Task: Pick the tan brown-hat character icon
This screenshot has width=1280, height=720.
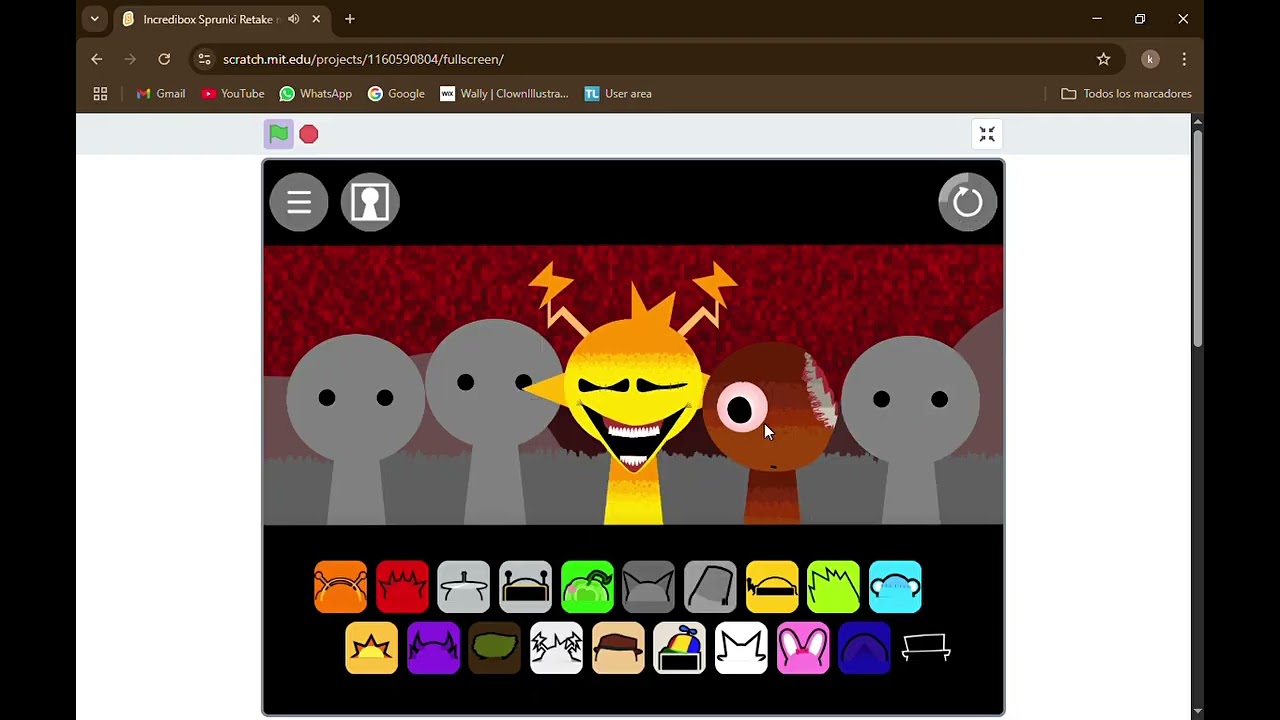Action: pyautogui.click(x=618, y=648)
